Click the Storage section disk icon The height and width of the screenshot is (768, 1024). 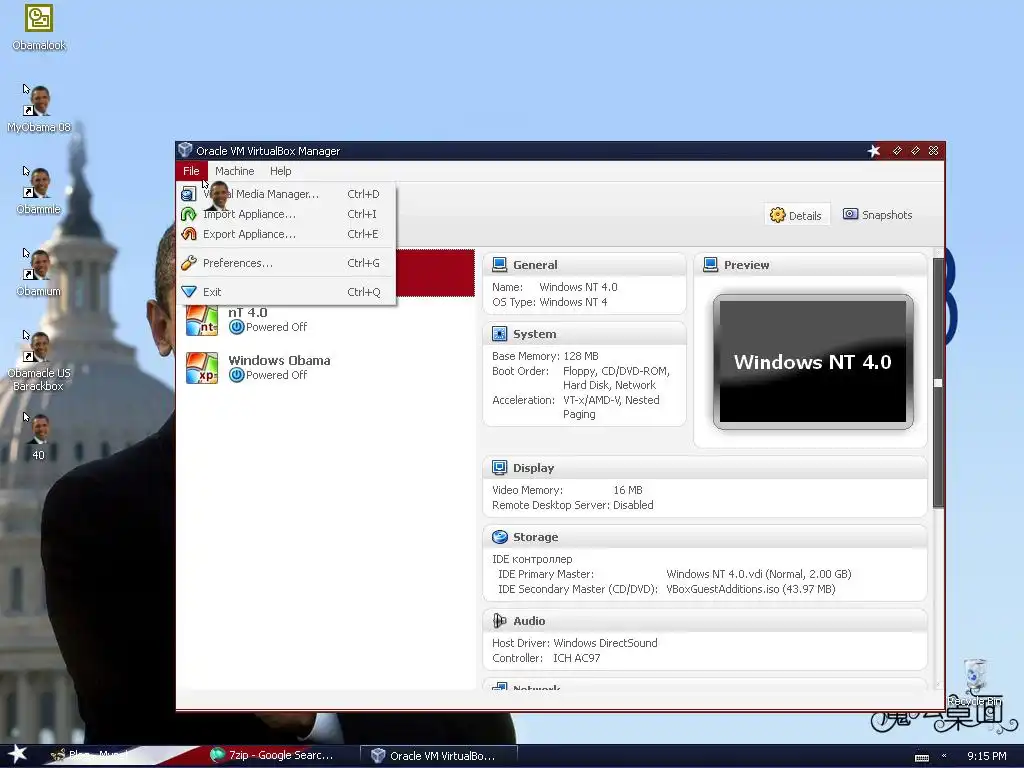[500, 537]
